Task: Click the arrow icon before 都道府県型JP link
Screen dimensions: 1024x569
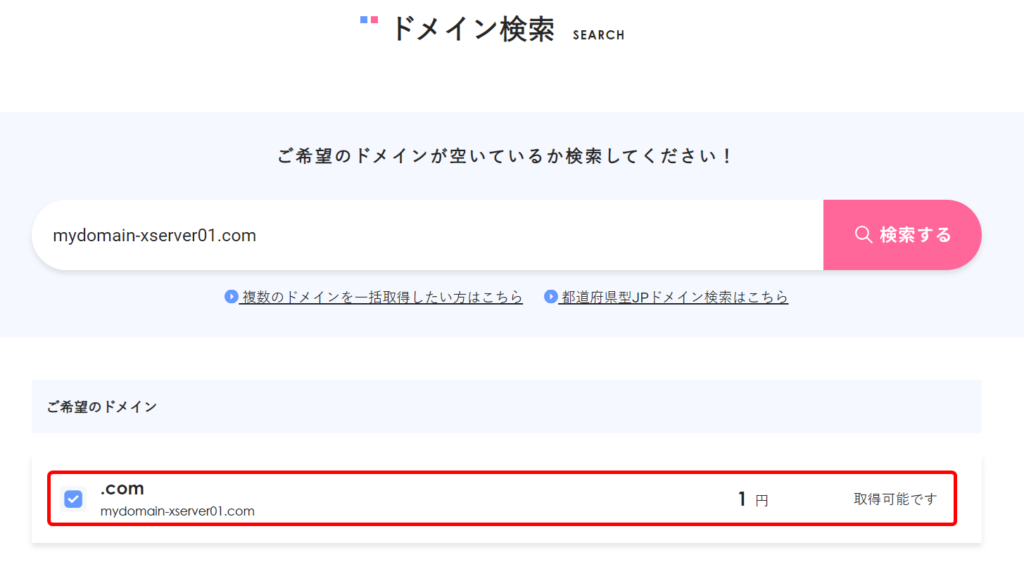Action: pyautogui.click(x=551, y=297)
